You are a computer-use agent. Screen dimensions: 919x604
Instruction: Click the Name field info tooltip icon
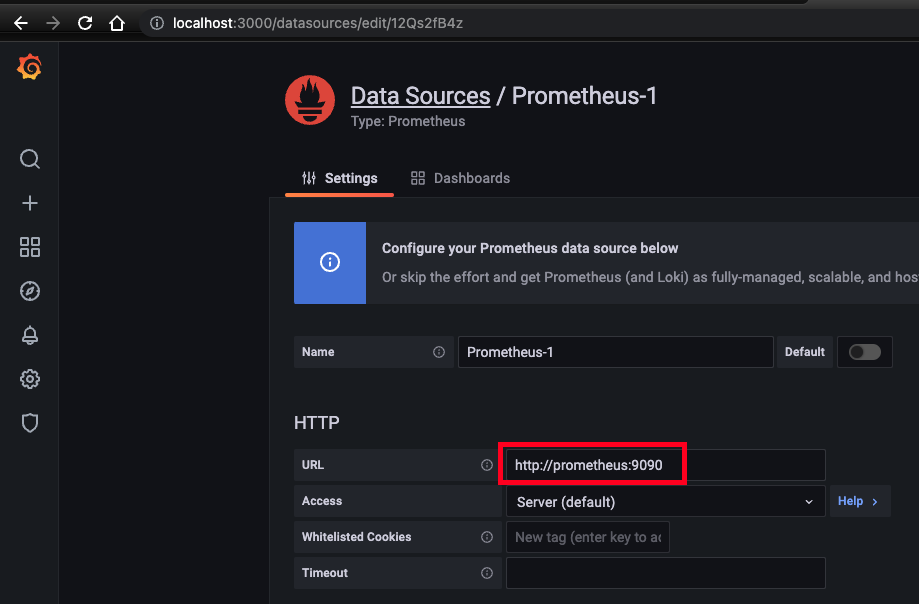click(x=439, y=351)
